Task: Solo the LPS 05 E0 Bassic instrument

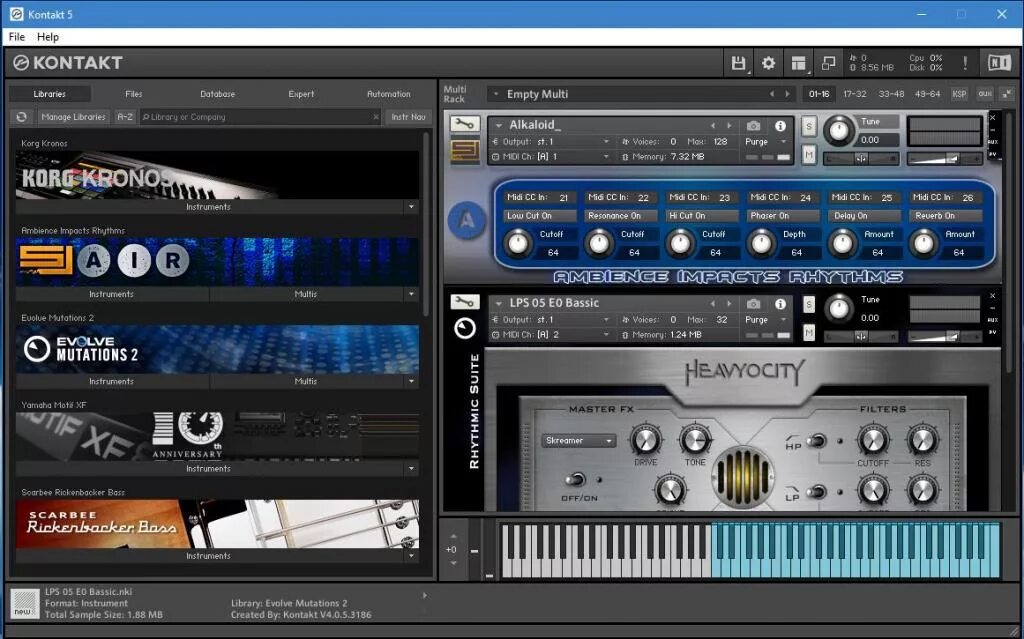Action: click(808, 304)
